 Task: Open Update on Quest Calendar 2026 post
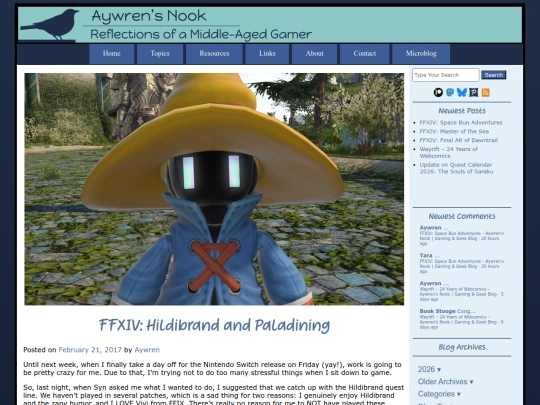point(456,168)
